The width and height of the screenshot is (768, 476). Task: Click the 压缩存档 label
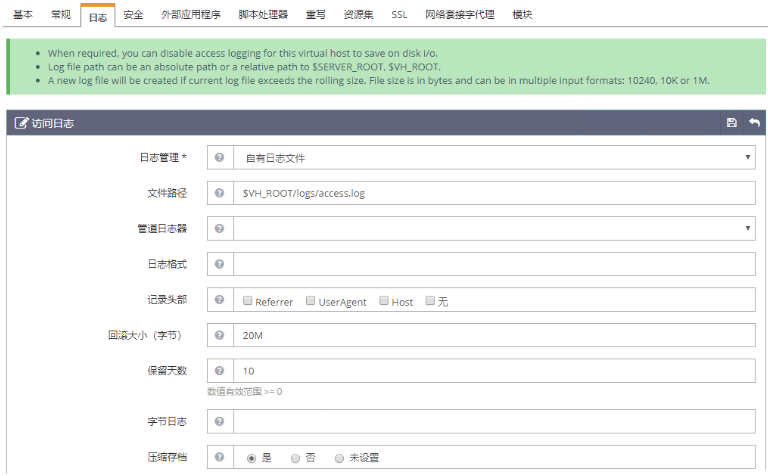click(x=167, y=457)
